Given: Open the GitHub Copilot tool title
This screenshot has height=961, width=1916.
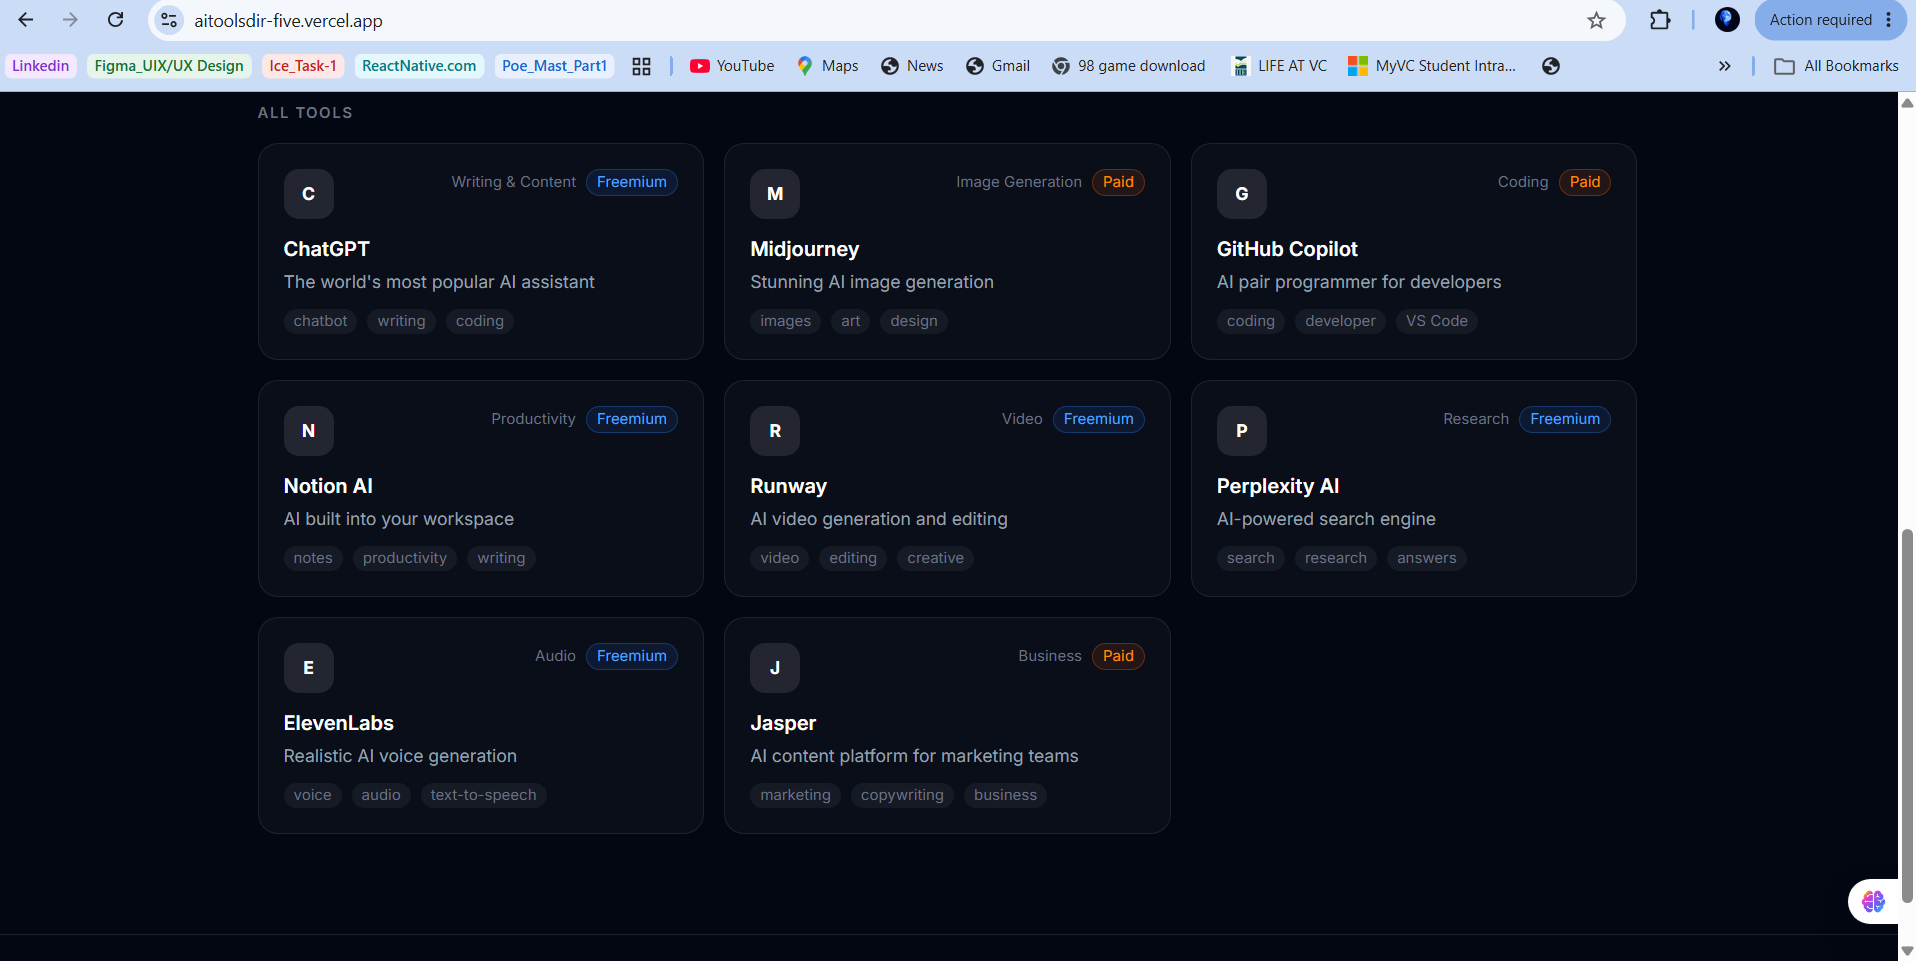Looking at the screenshot, I should coord(1287,249).
